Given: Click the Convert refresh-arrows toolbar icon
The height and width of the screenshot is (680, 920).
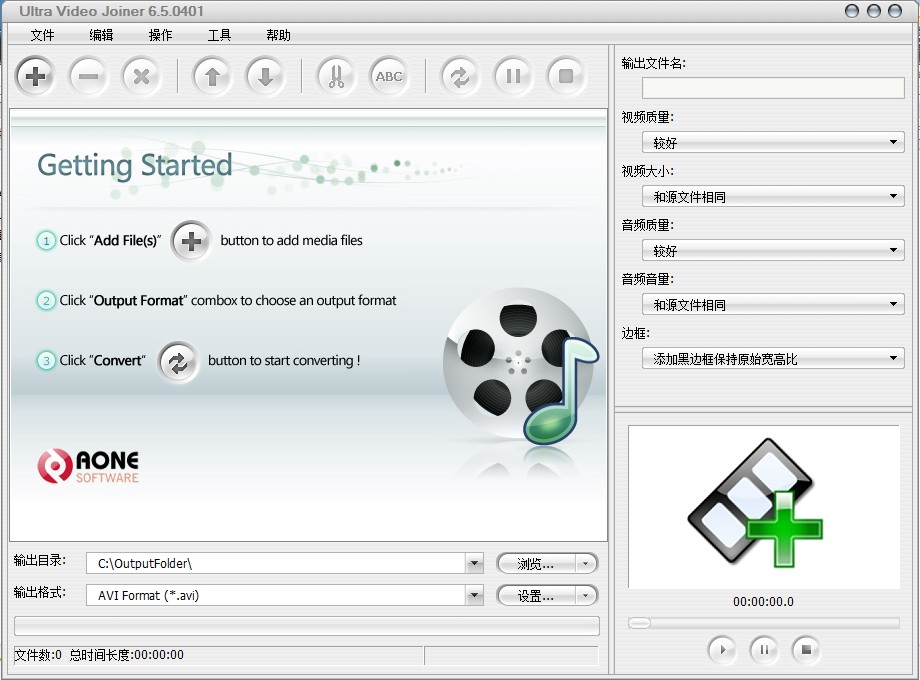Looking at the screenshot, I should click(x=460, y=77).
